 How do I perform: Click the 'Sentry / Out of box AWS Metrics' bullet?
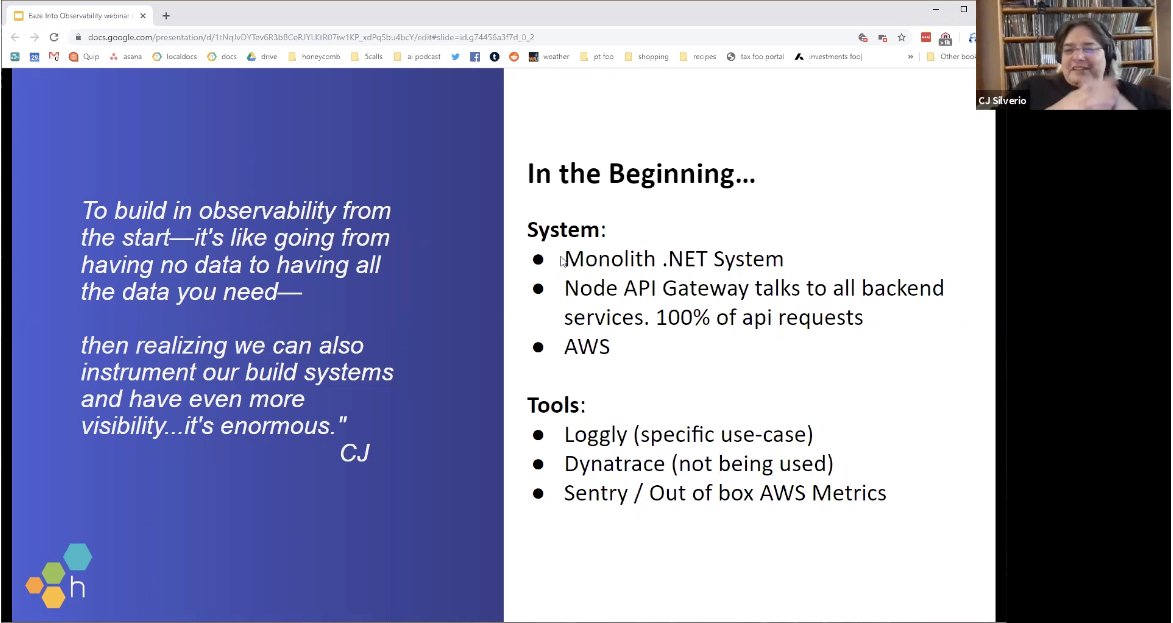725,493
